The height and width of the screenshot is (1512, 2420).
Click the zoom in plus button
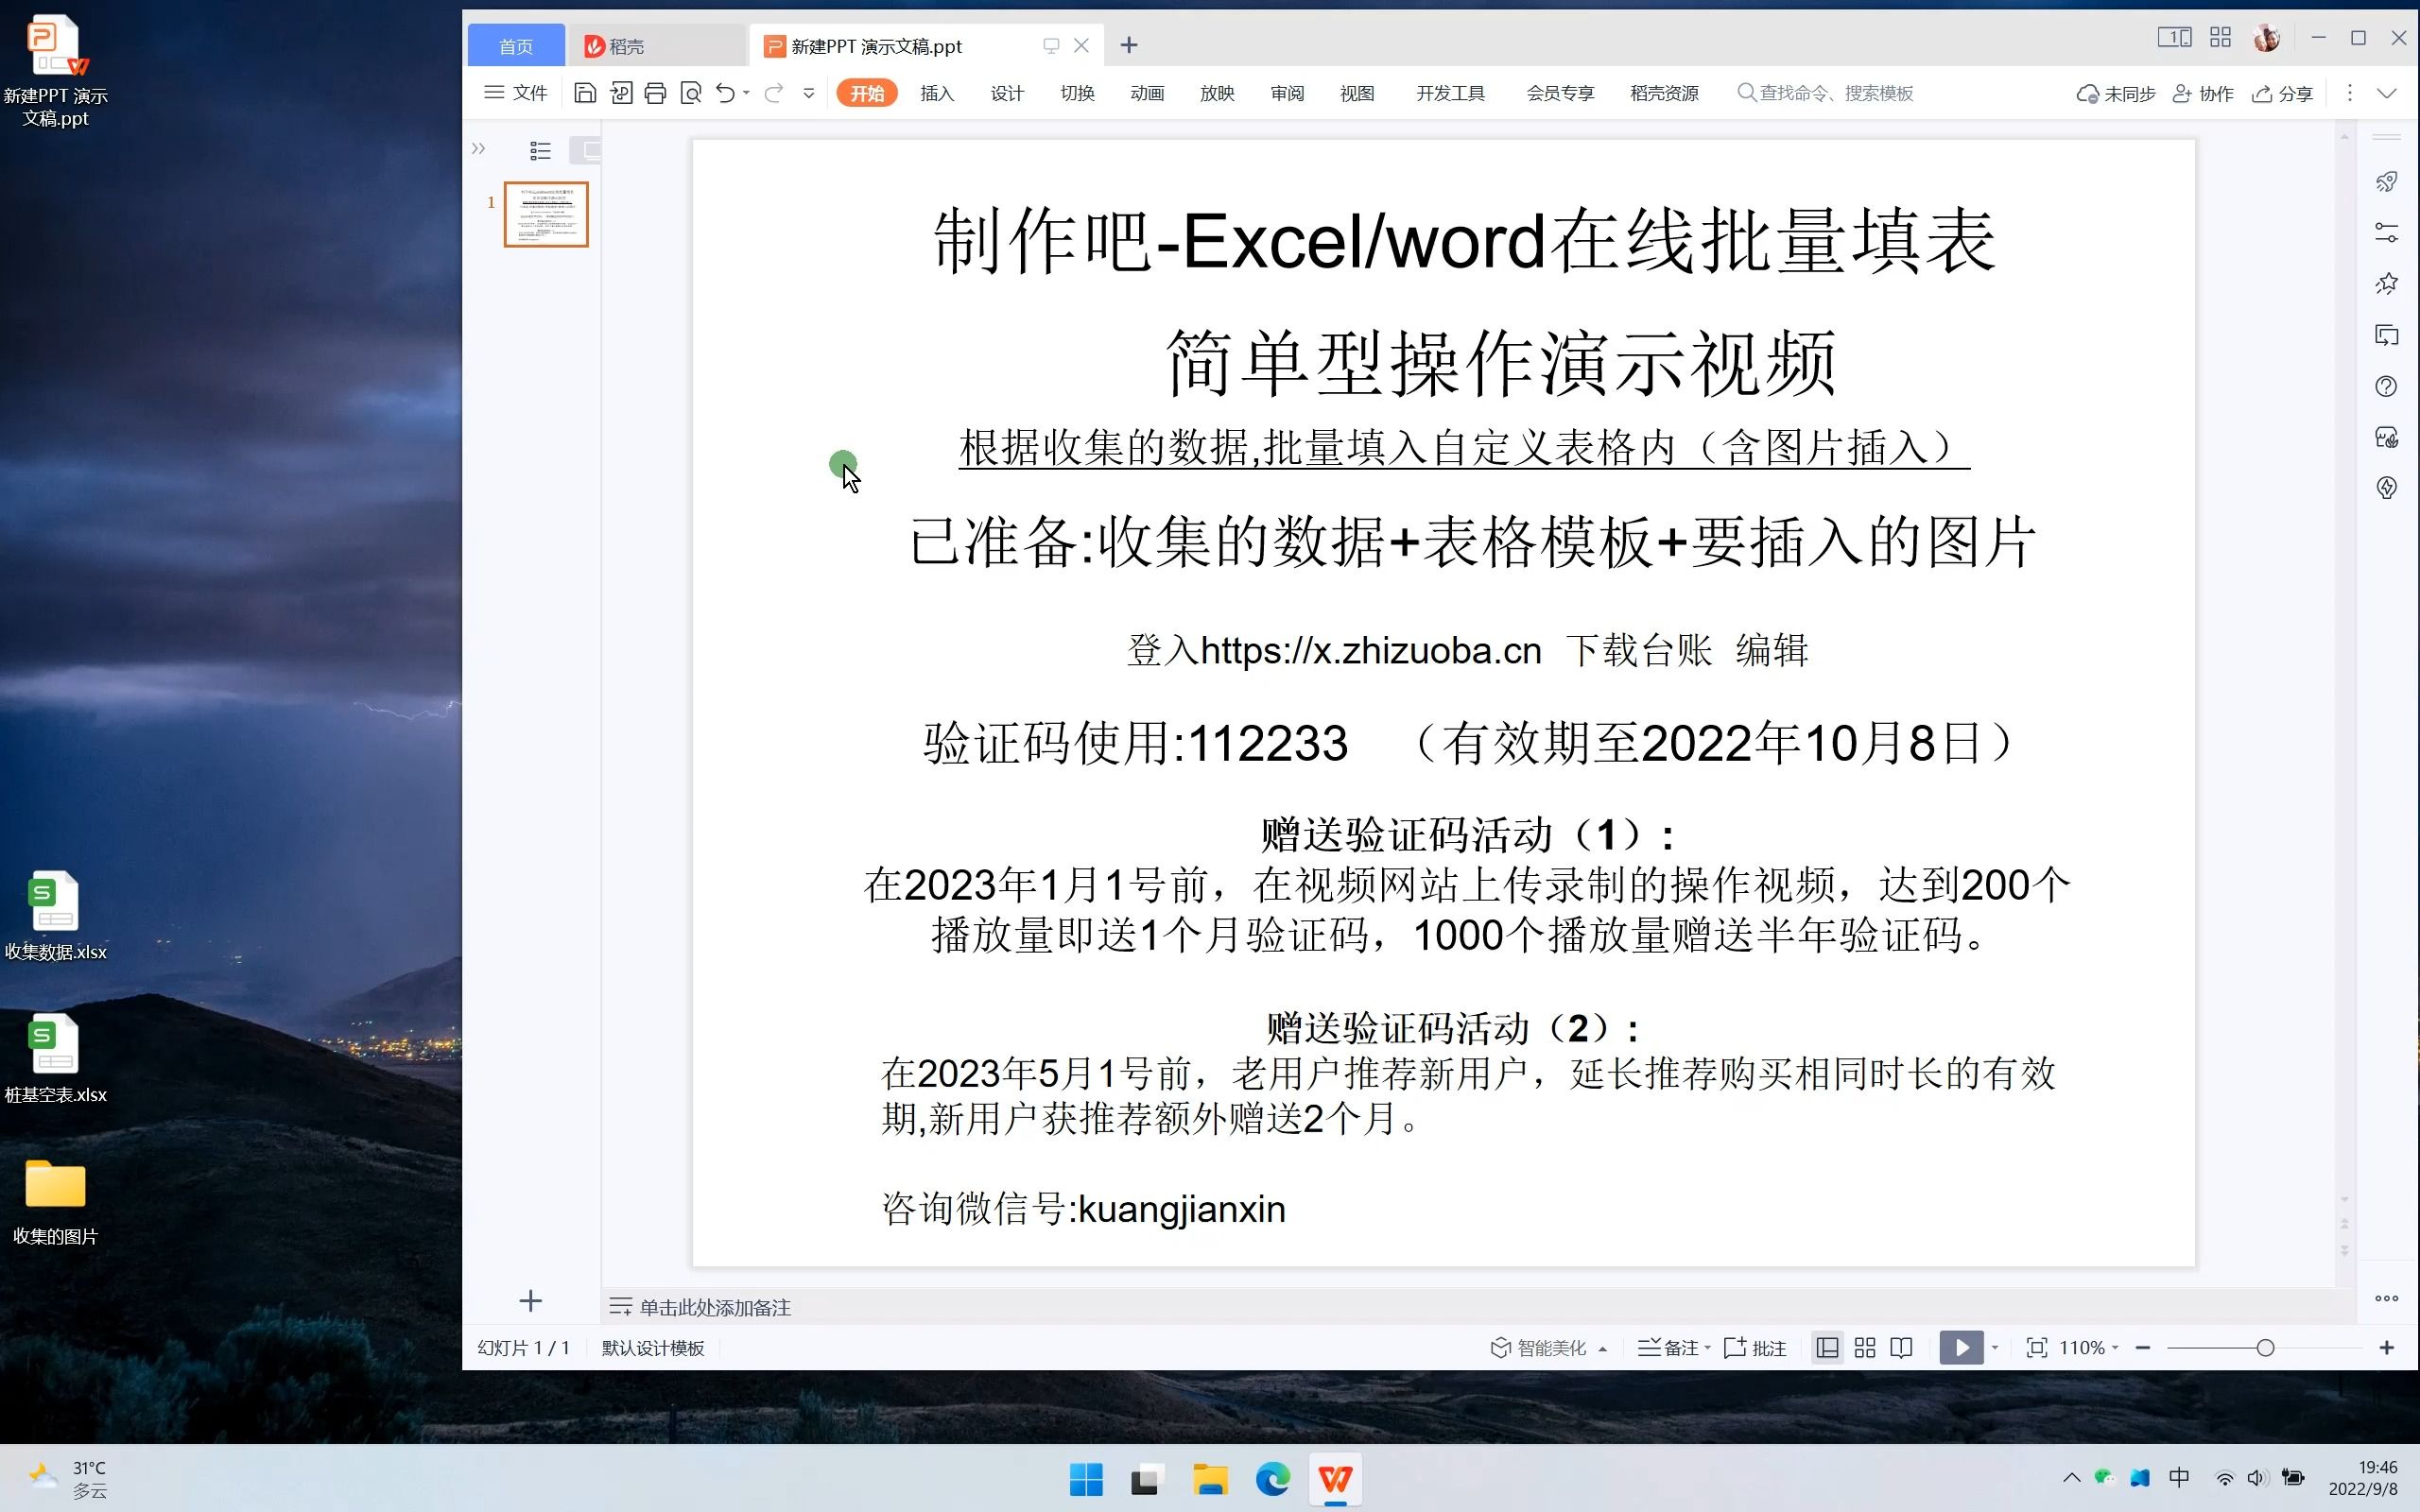click(2387, 1348)
